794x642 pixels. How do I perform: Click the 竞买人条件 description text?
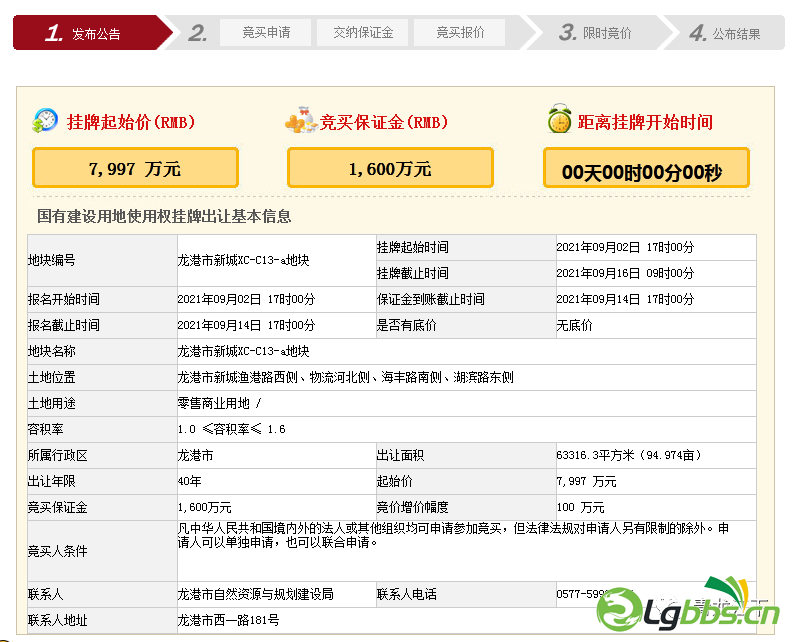click(x=453, y=535)
